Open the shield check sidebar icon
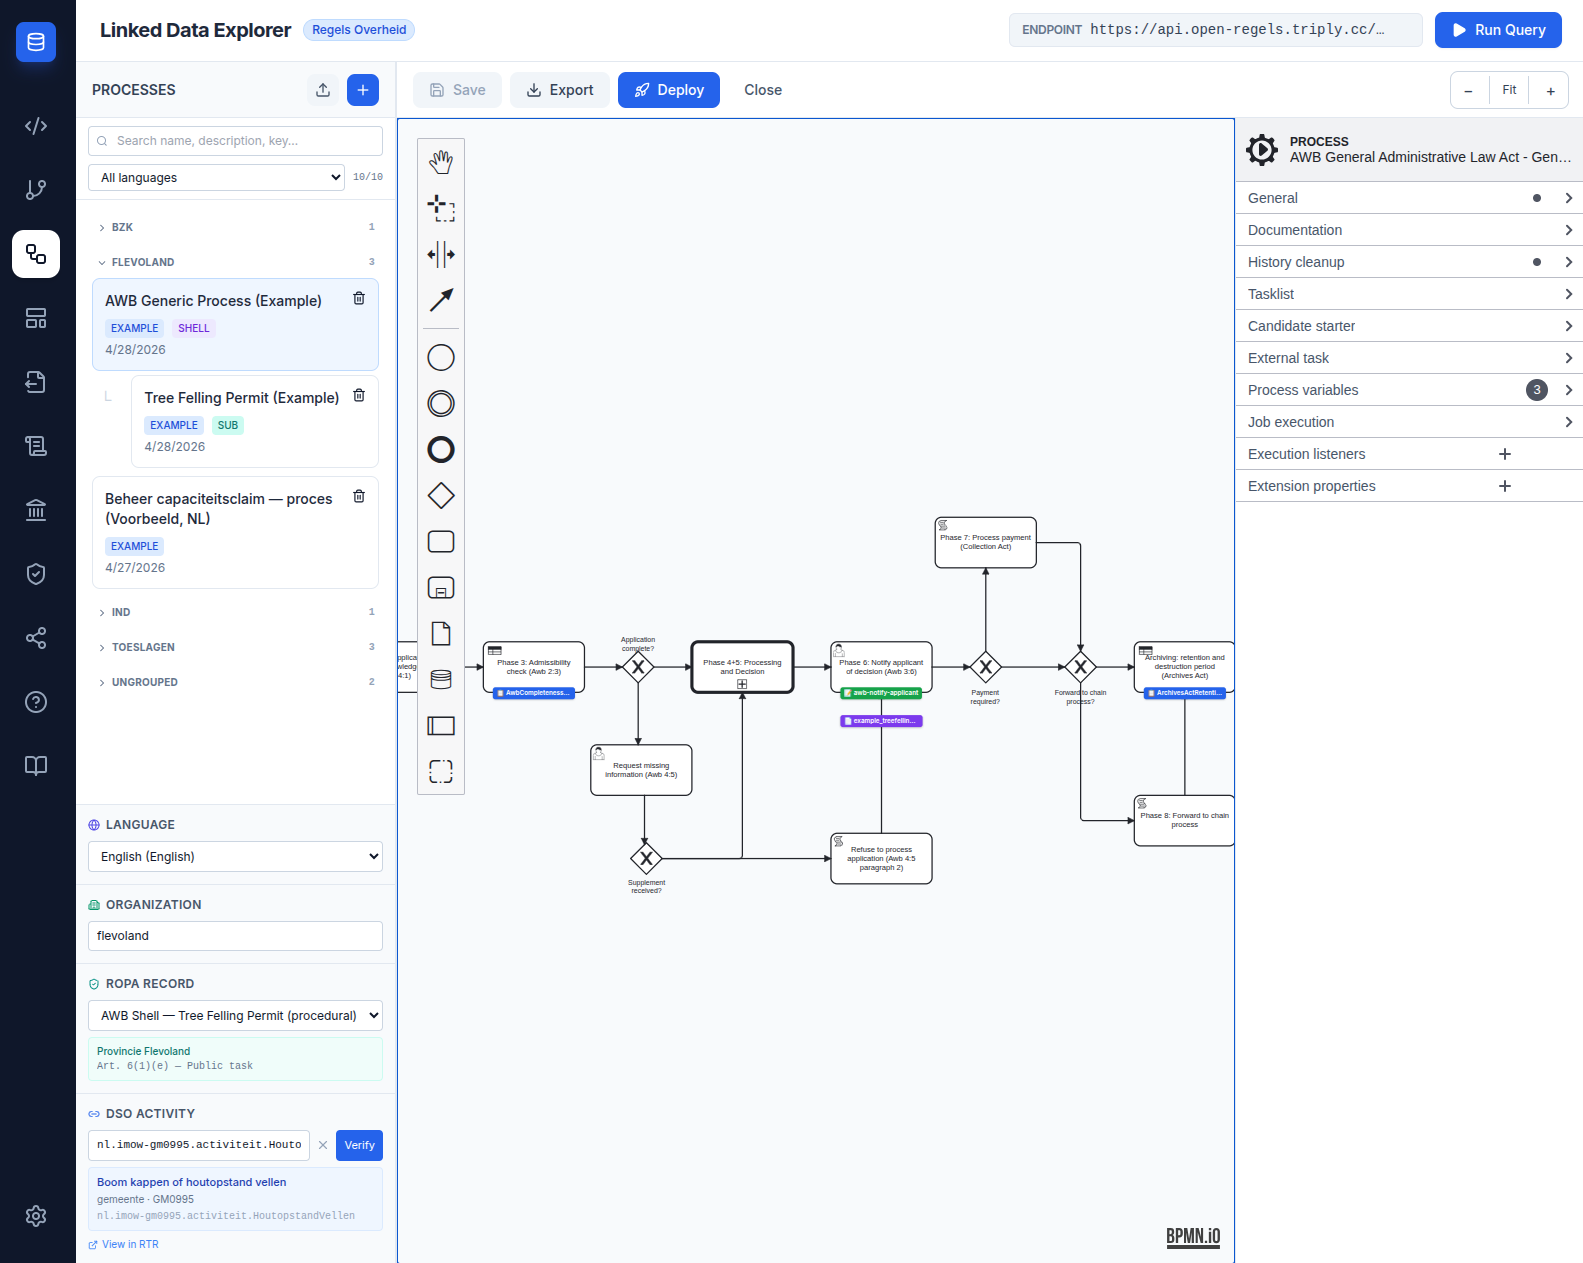The image size is (1583, 1263). [x=36, y=574]
